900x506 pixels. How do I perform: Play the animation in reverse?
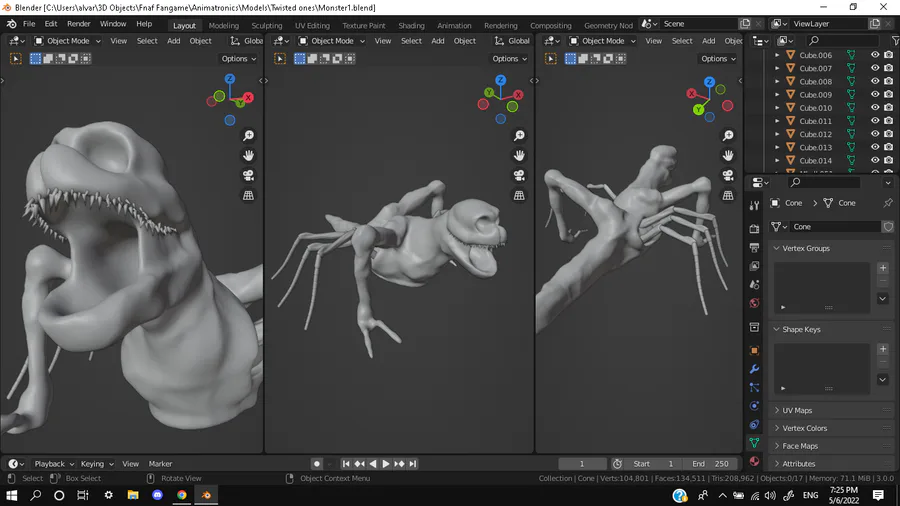pyautogui.click(x=373, y=464)
